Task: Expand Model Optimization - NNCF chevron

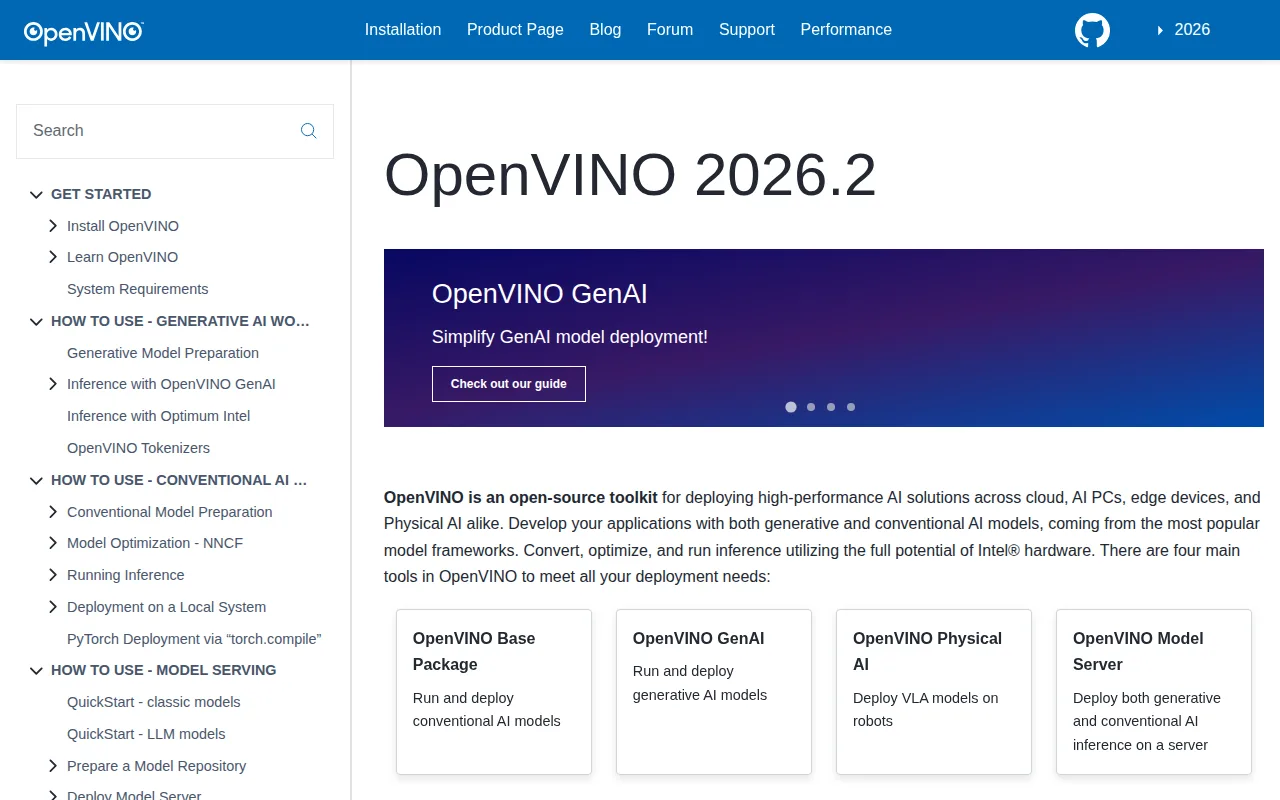Action: coord(53,543)
